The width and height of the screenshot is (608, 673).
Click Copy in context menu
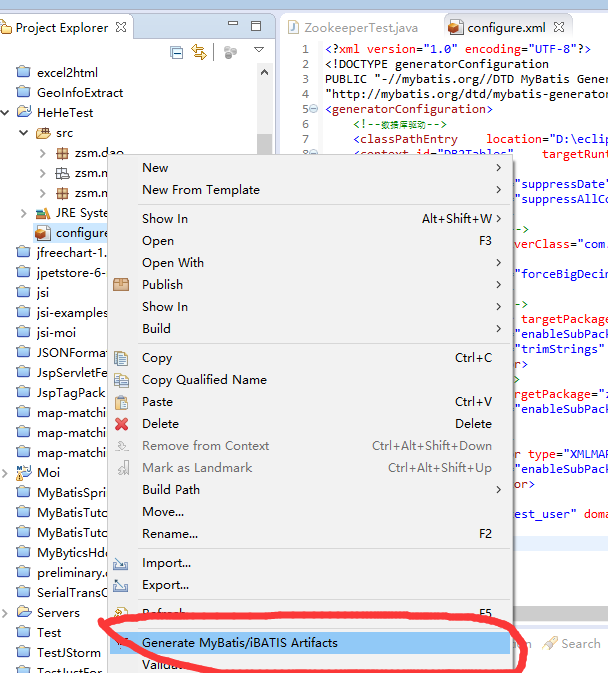(310, 358)
